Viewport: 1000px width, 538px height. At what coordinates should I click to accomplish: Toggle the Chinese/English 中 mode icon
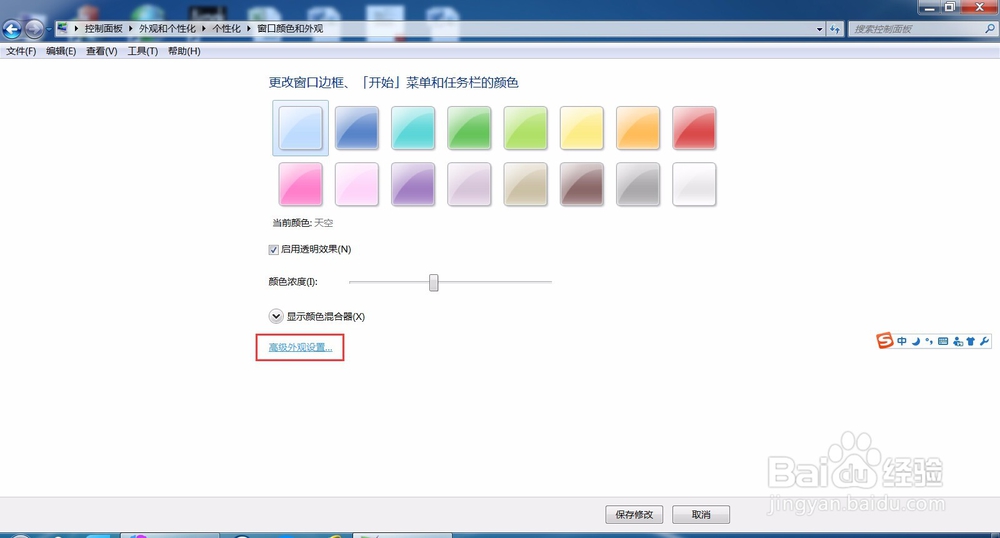pos(902,341)
